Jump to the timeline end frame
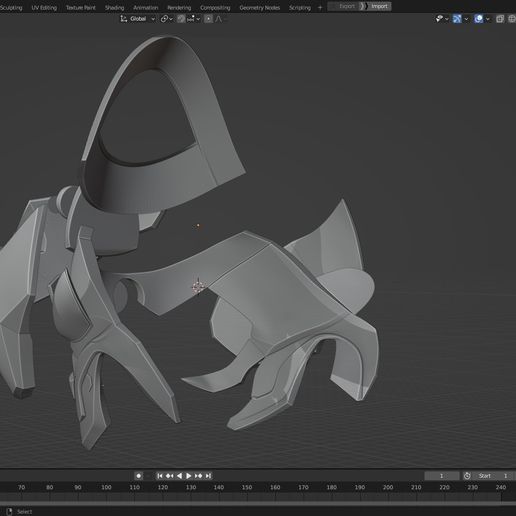 [208, 476]
